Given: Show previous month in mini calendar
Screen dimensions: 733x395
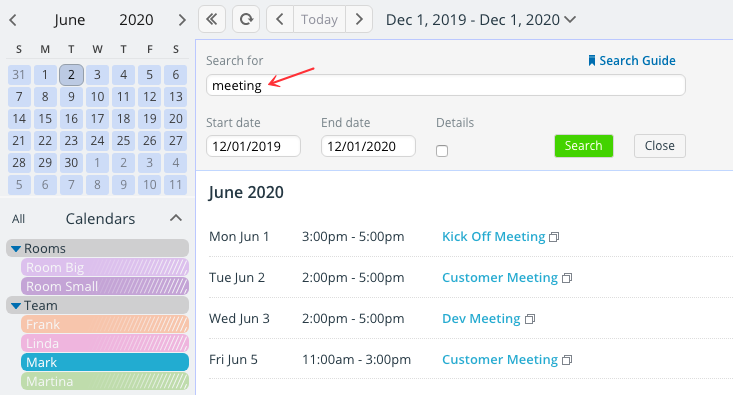Looking at the screenshot, I should point(13,20).
